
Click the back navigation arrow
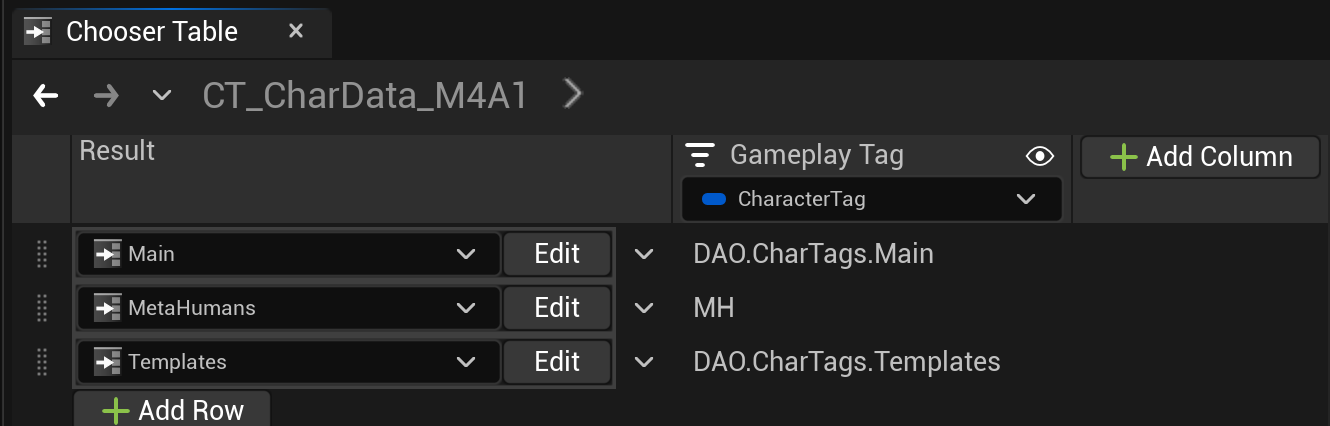point(46,95)
